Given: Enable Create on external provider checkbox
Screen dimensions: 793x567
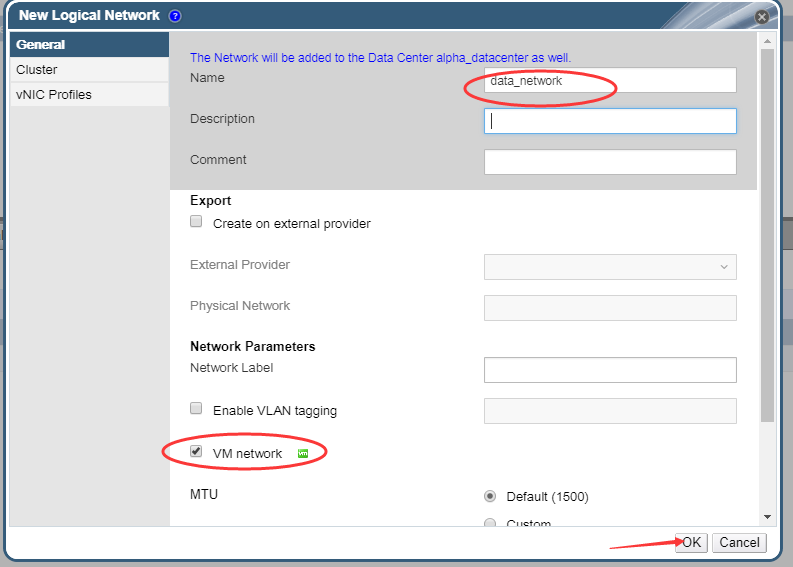Looking at the screenshot, I should pyautogui.click(x=196, y=222).
